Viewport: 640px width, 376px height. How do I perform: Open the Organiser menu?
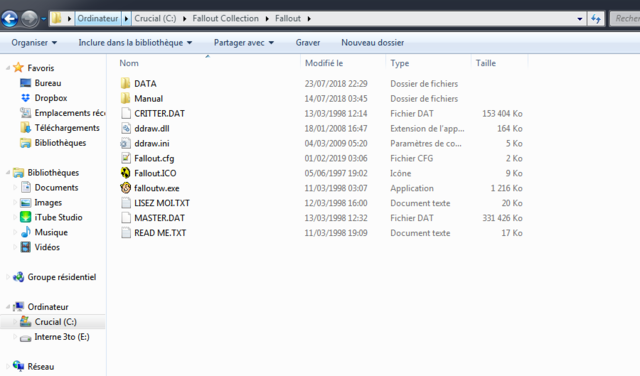(34, 42)
